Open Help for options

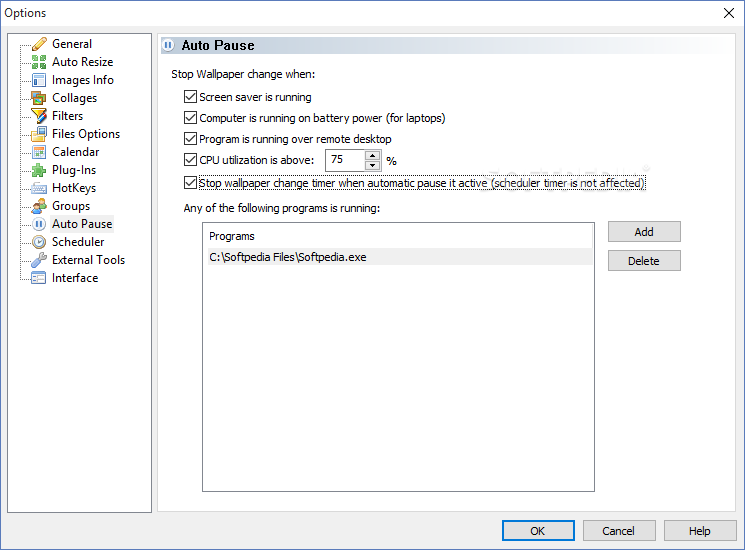tap(699, 531)
